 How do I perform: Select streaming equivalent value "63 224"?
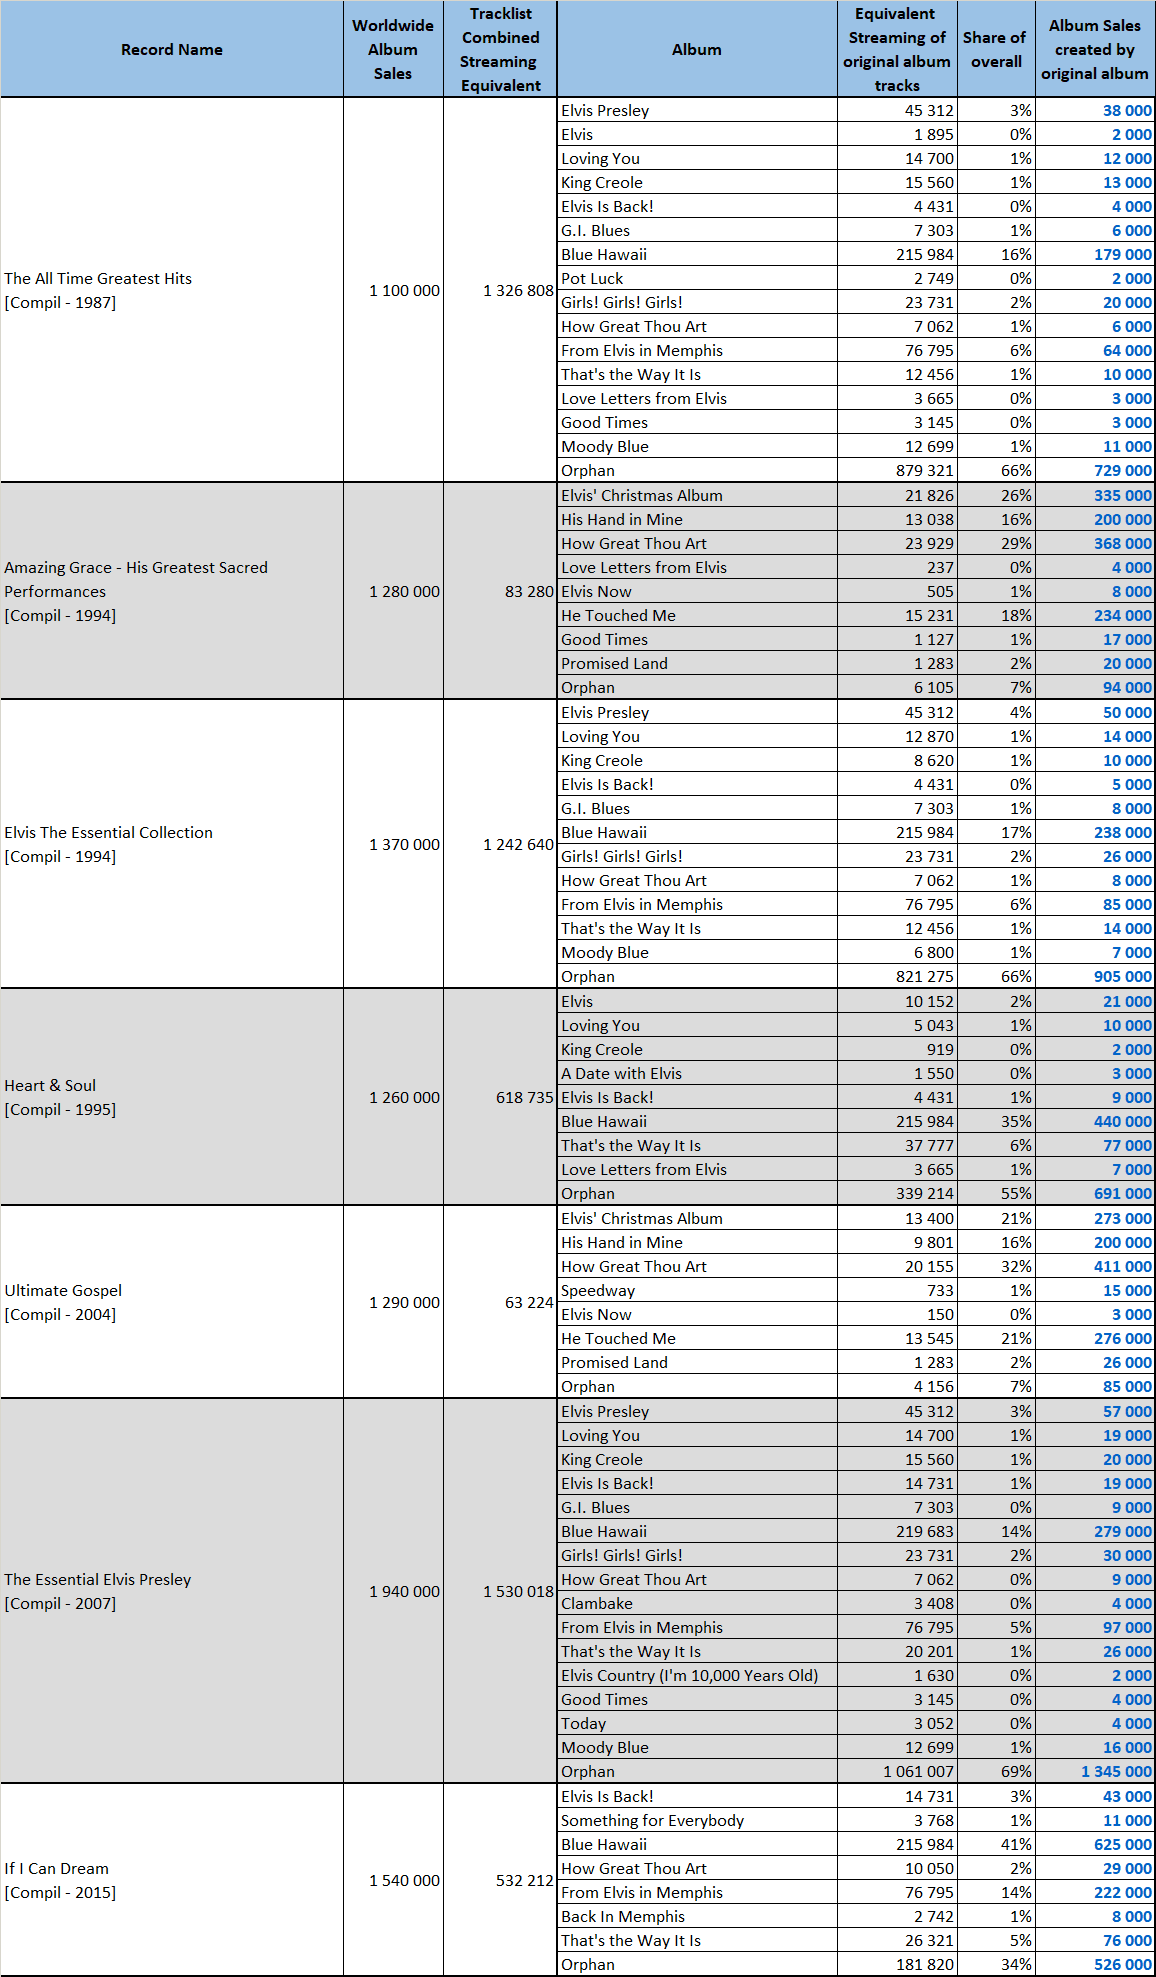[x=529, y=1302]
